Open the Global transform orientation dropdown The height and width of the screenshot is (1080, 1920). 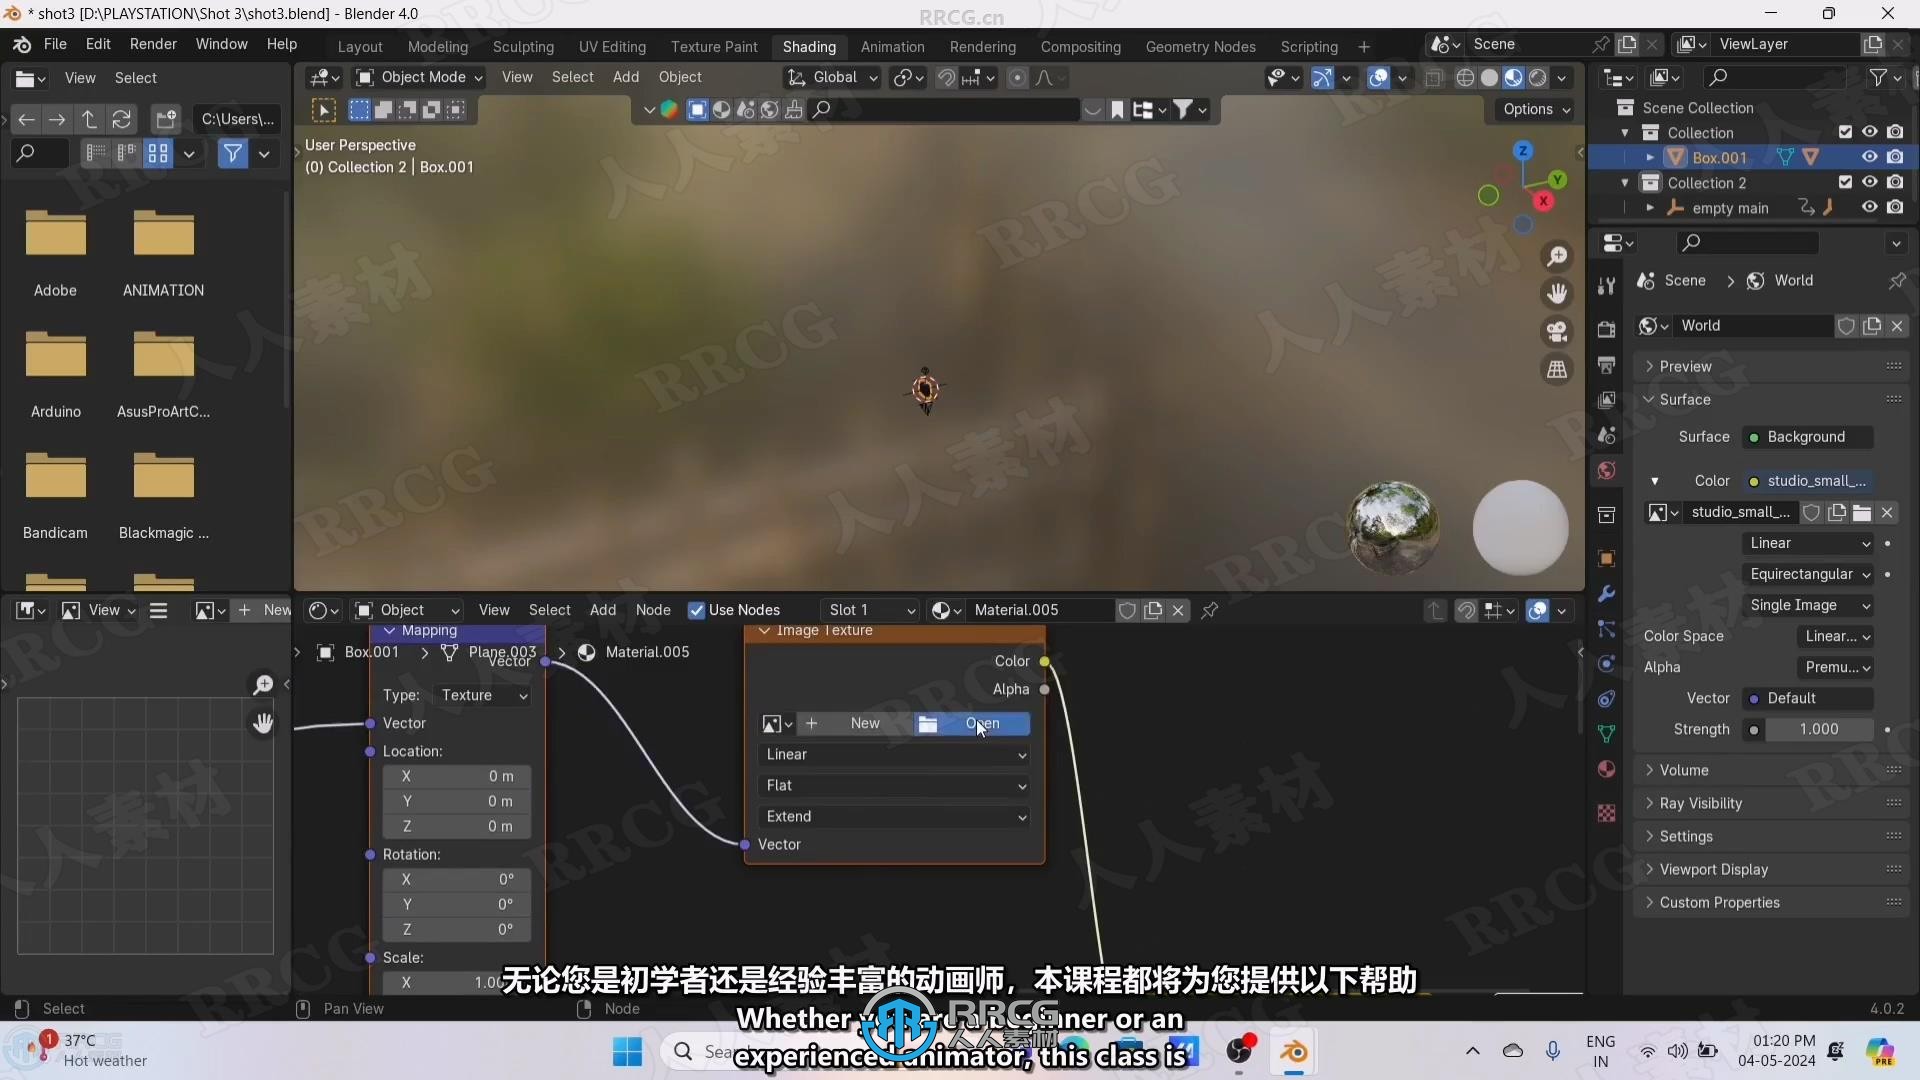point(832,78)
